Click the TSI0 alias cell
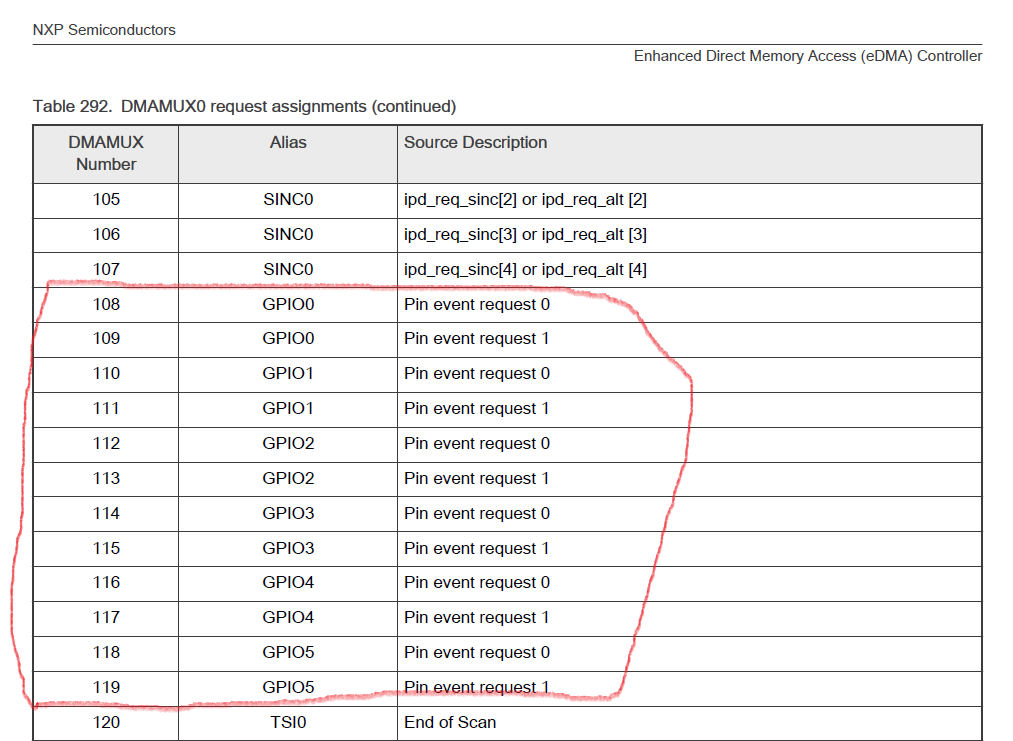This screenshot has height=741, width=1013. 287,722
